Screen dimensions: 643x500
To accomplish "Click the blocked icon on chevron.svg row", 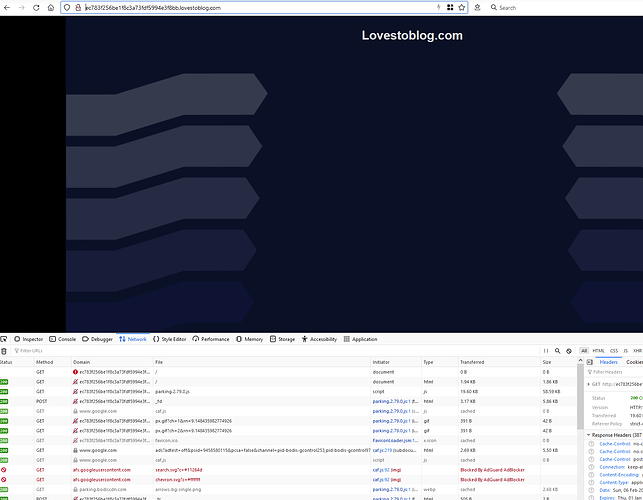I will pyautogui.click(x=4, y=479).
